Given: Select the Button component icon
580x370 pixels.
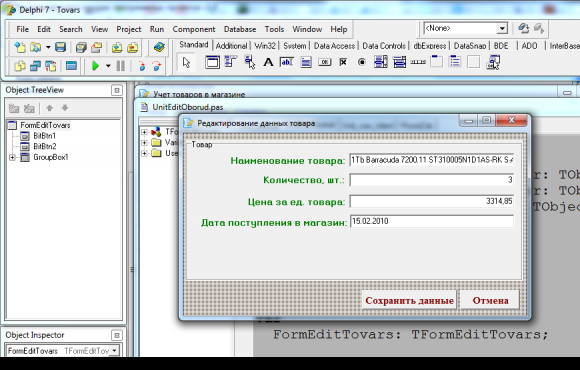Looking at the screenshot, I should (325, 62).
